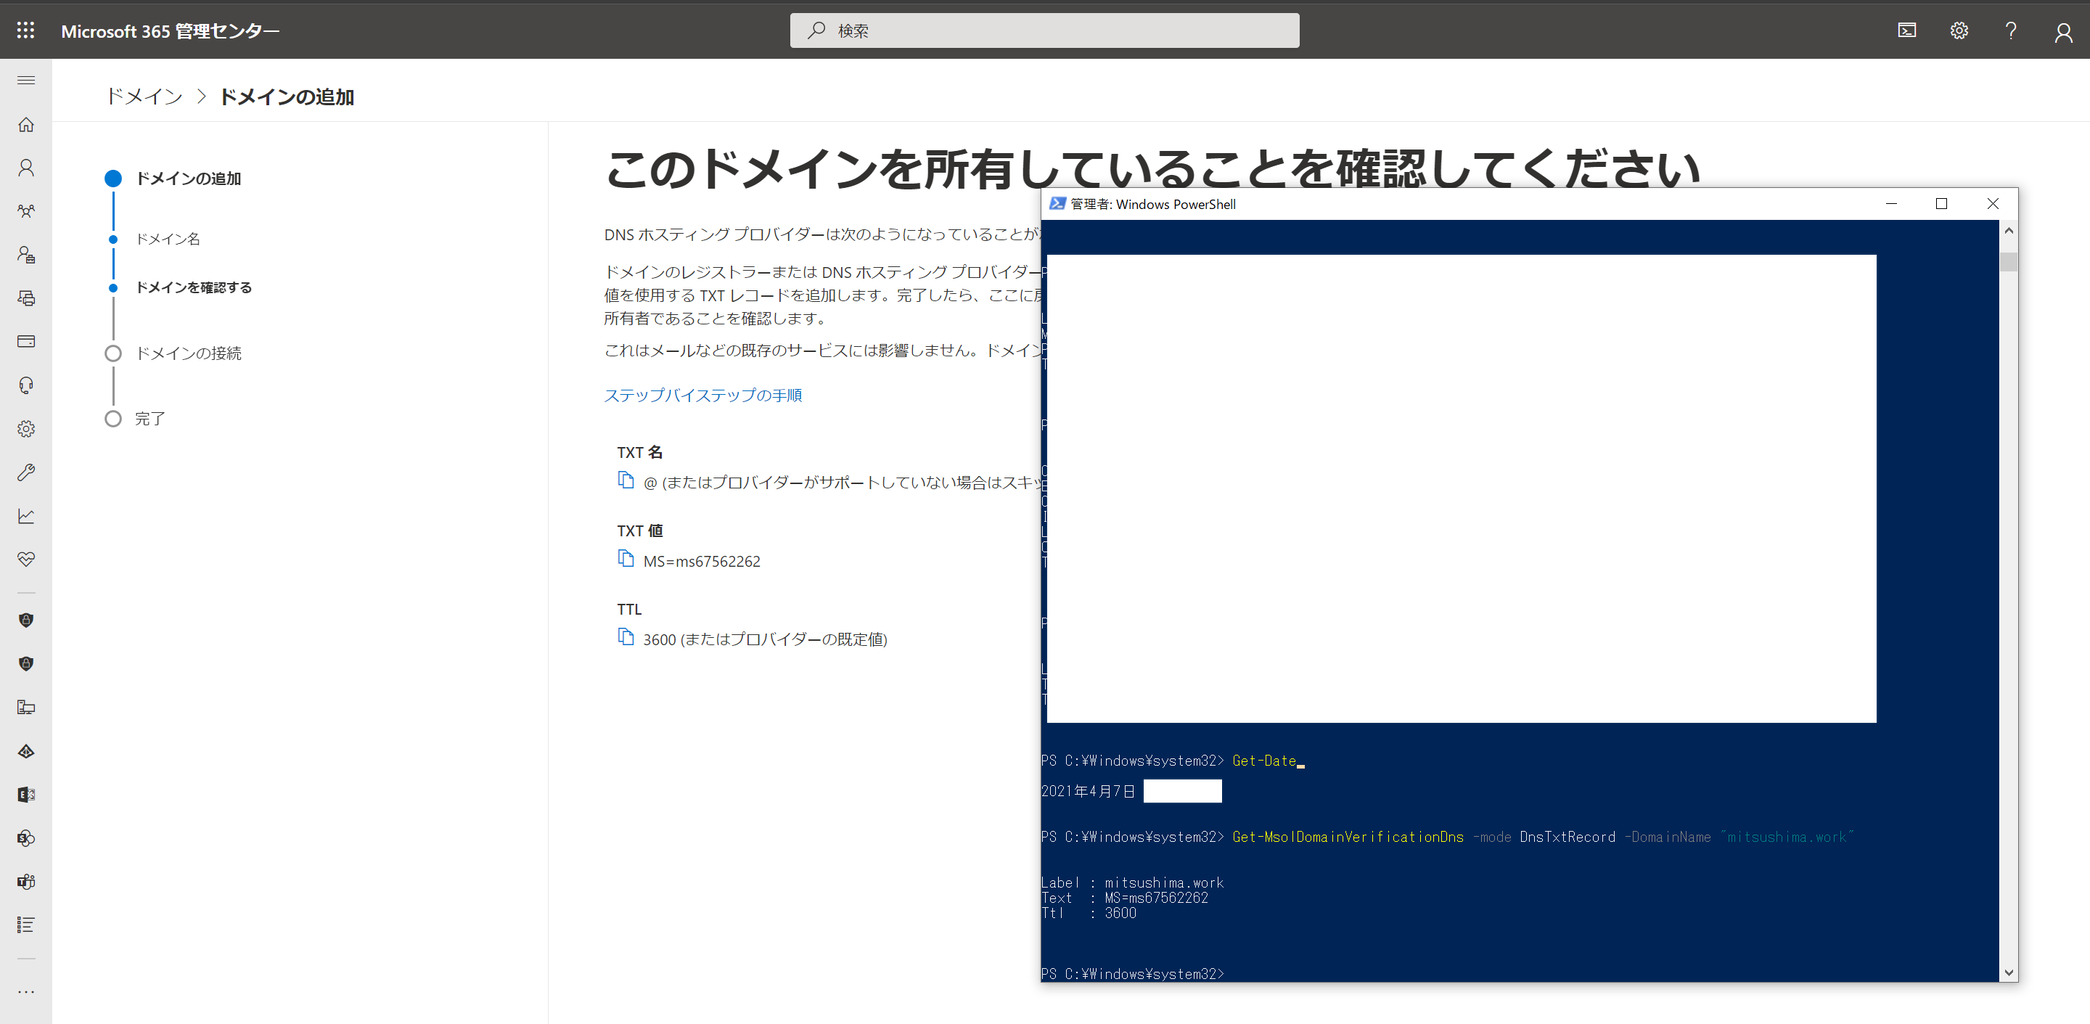Copy the TXT 名 value with its copy icon
This screenshot has width=2090, height=1024.
626,481
